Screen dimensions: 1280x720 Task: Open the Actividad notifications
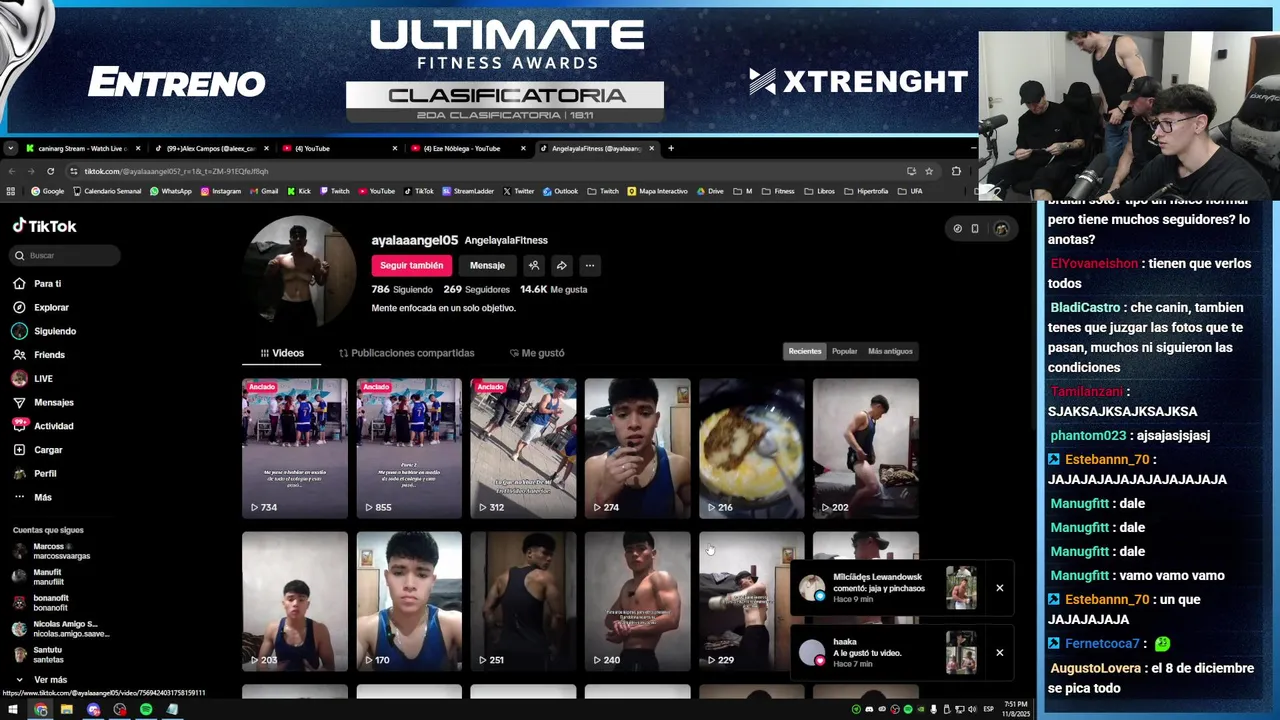click(53, 426)
